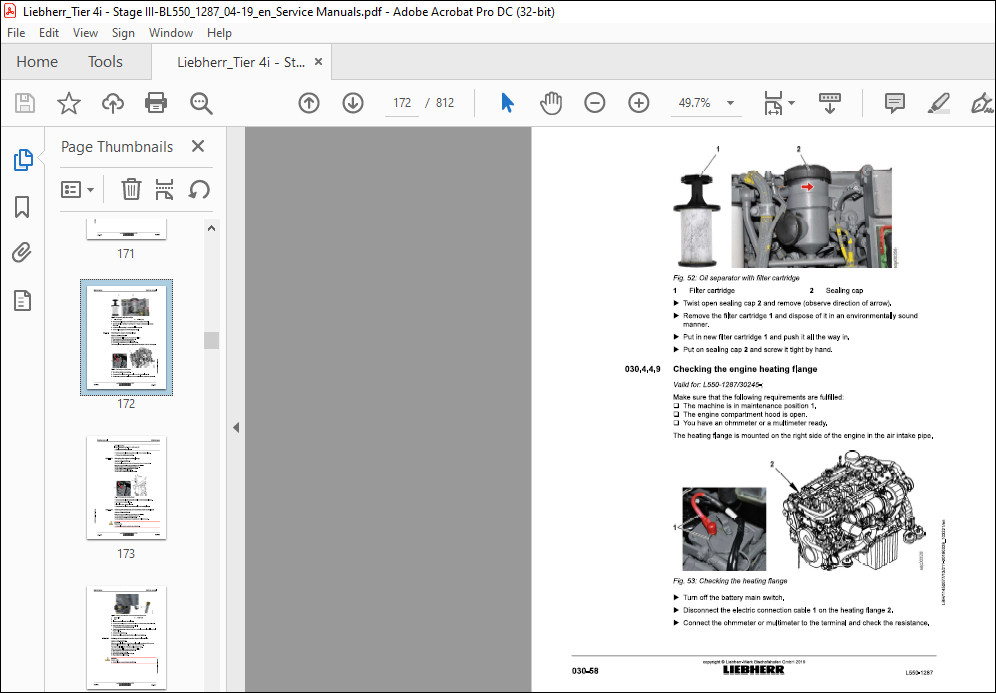The height and width of the screenshot is (693, 996).
Task: Select the Liebherr_Tier 4i document tab
Action: (241, 62)
